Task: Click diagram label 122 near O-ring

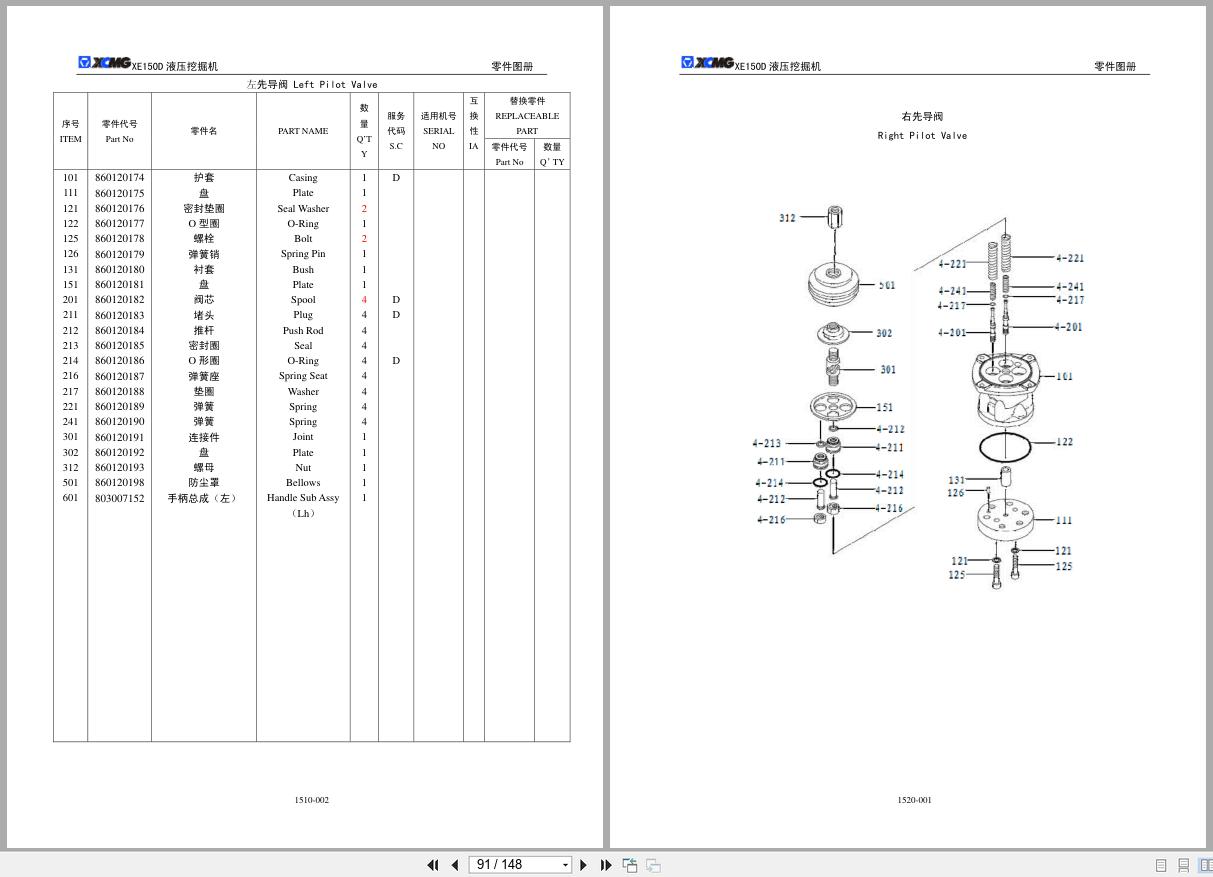Action: 1064,442
